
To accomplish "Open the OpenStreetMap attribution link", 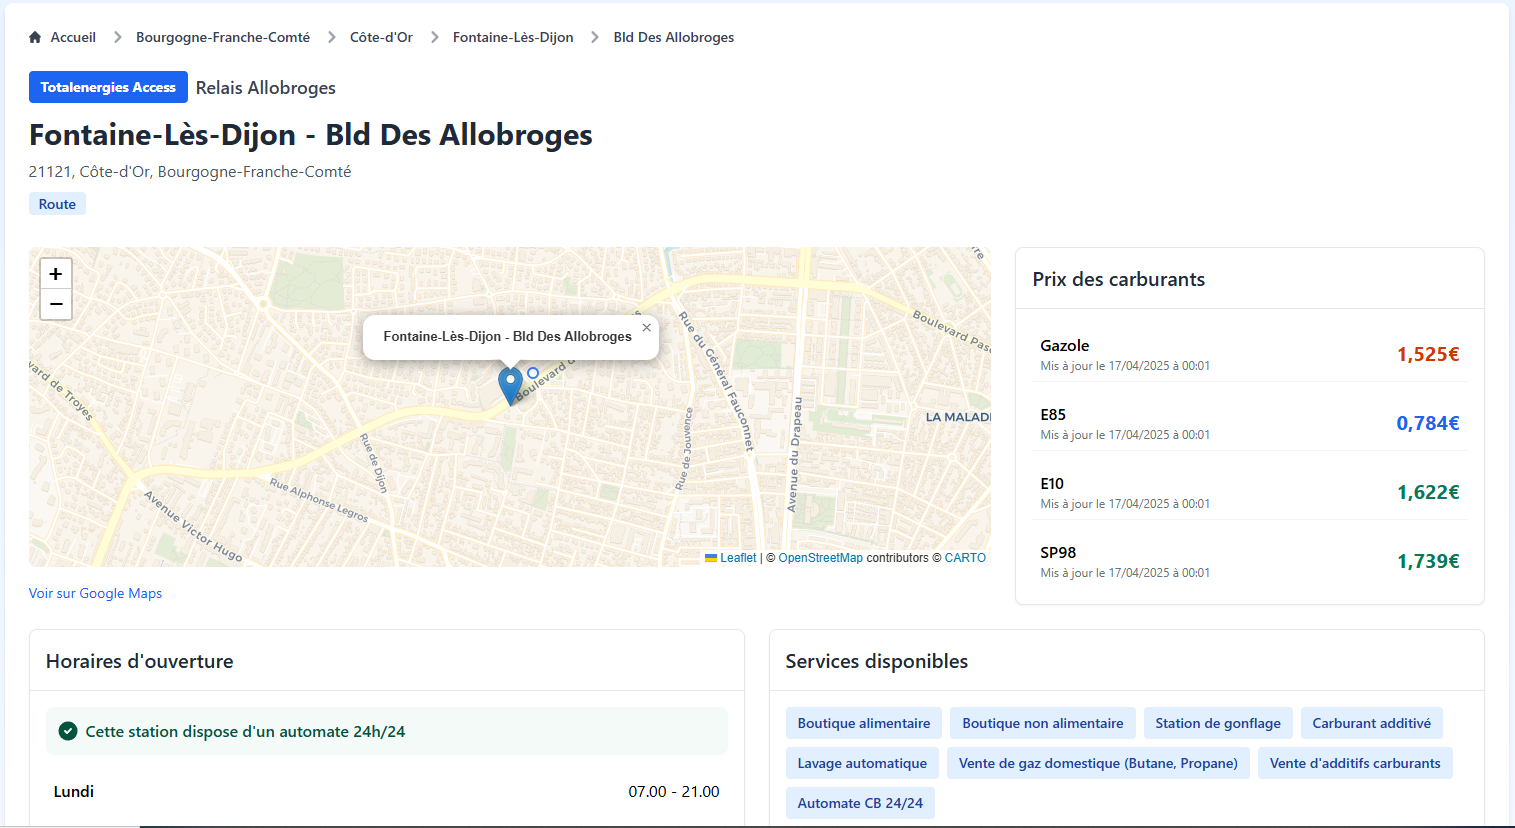I will pos(820,558).
